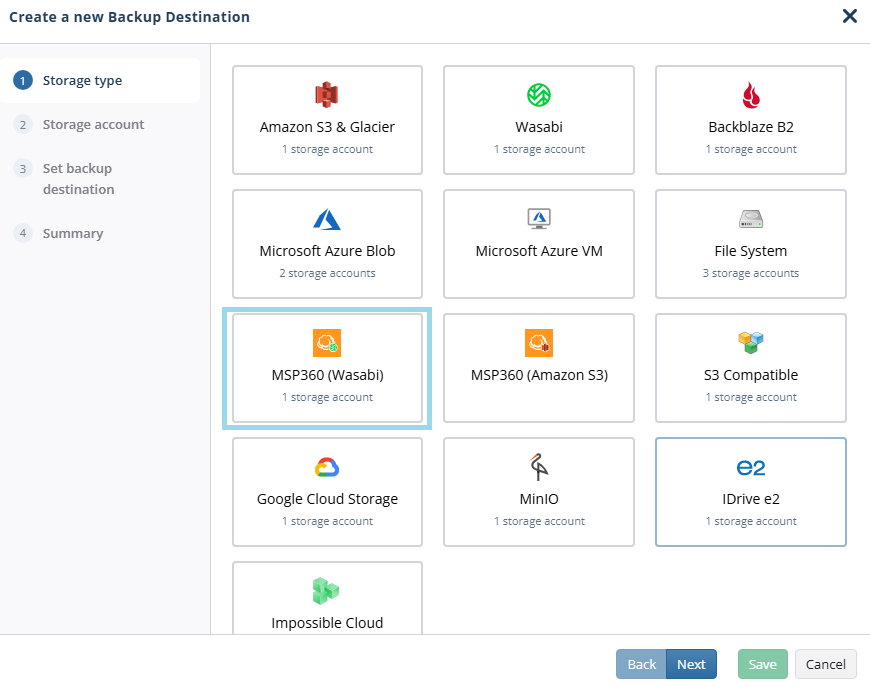Viewport: 870px width, 689px height.
Task: Open the Set backup destination step
Action: [79, 179]
